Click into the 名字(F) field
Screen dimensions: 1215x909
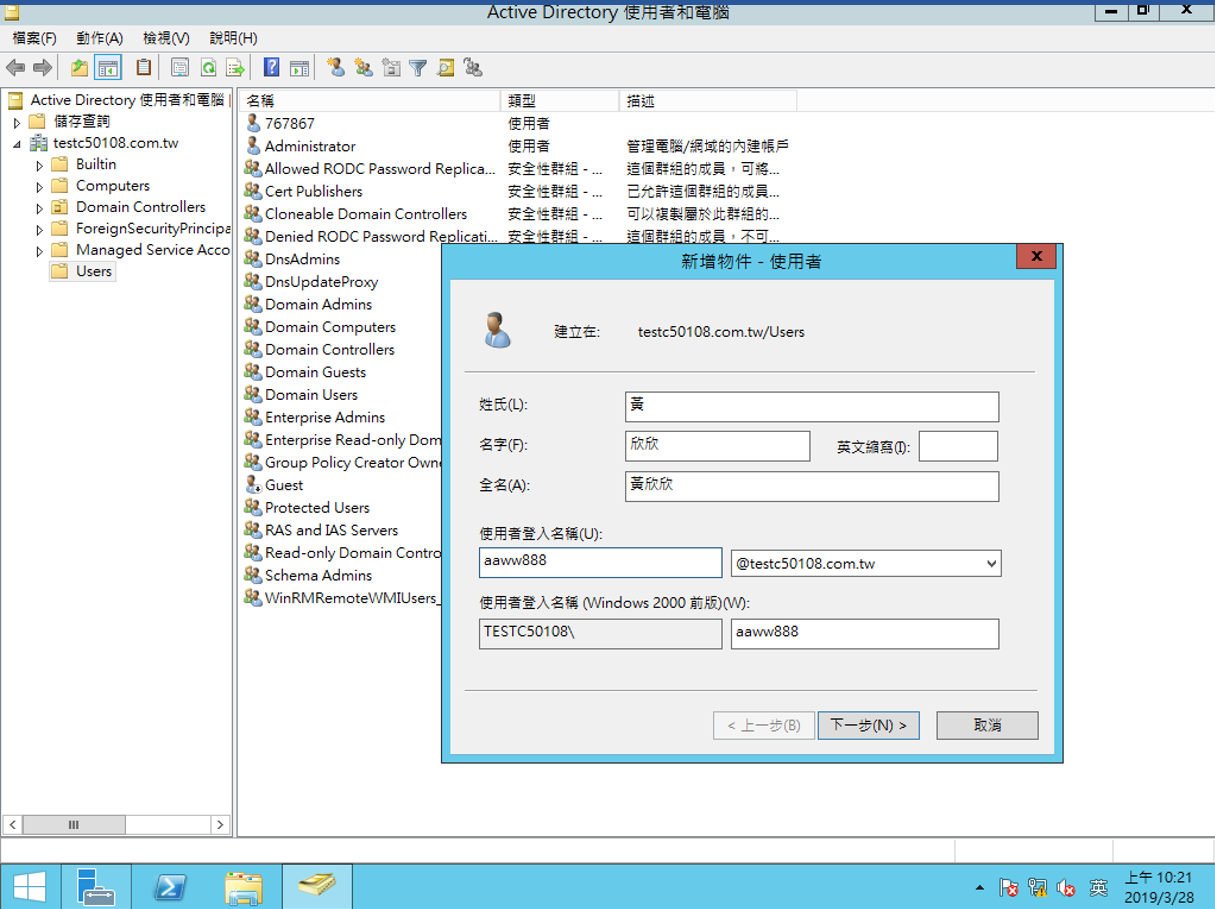(717, 446)
